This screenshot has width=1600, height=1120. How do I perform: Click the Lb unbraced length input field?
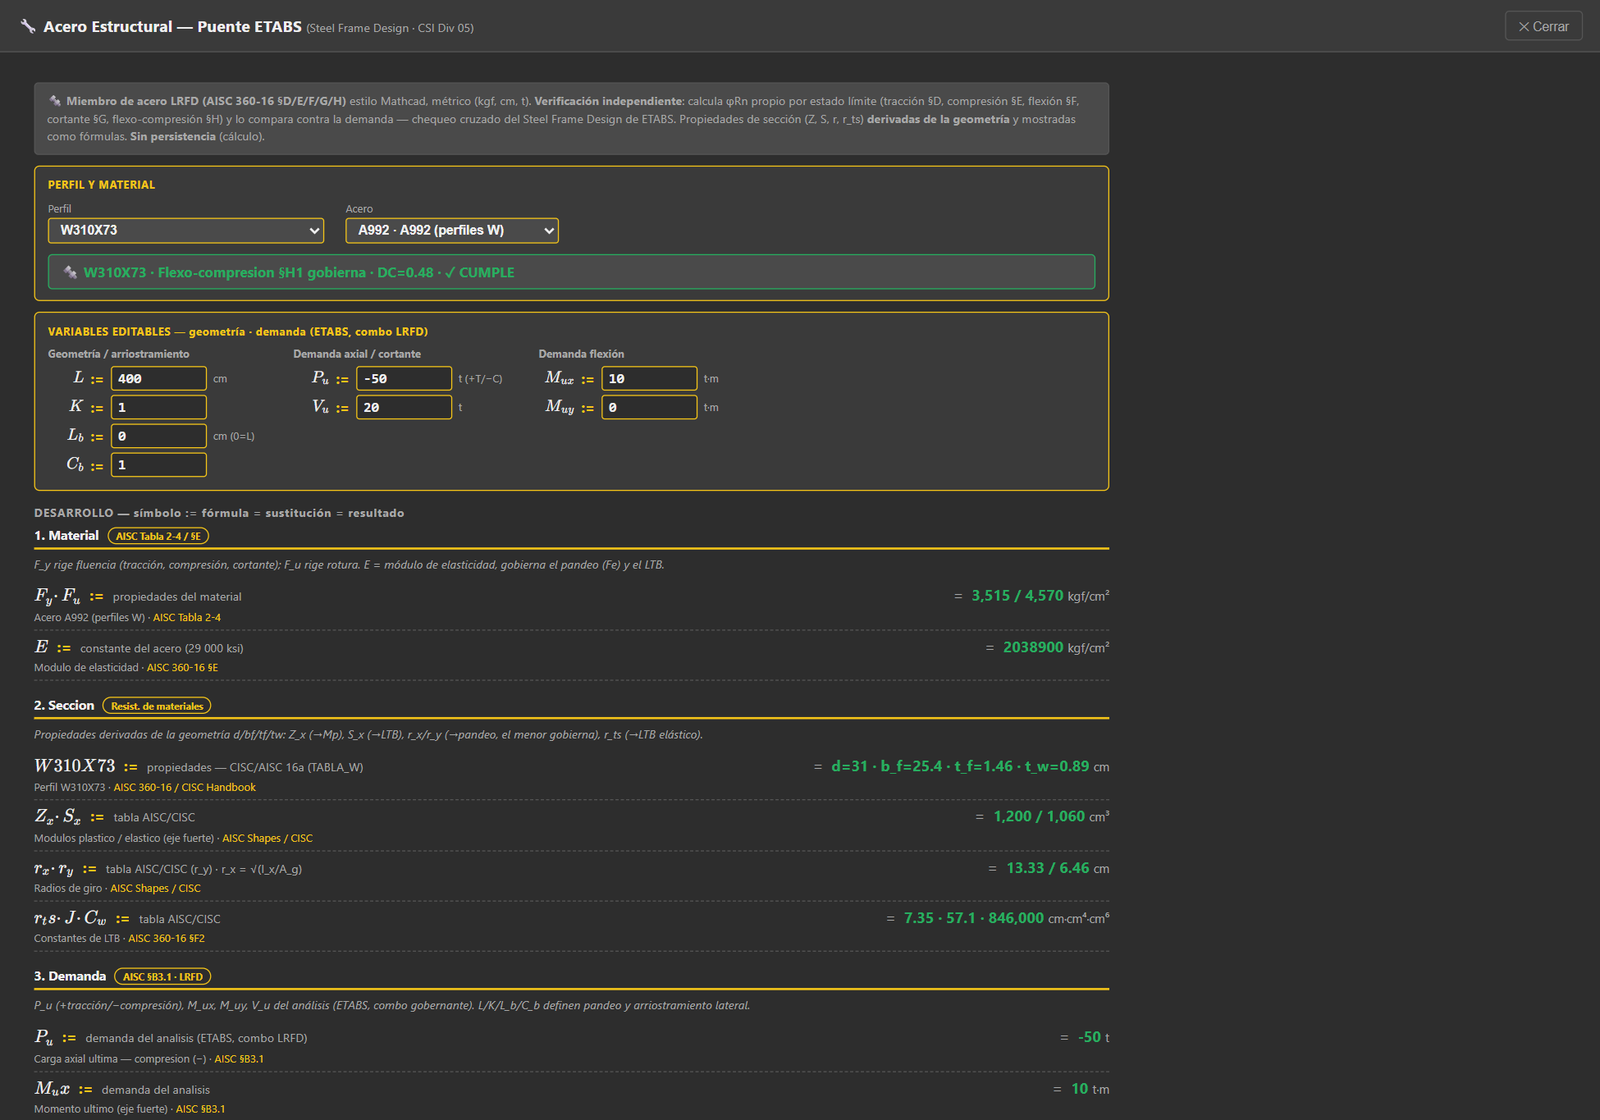coord(159,436)
